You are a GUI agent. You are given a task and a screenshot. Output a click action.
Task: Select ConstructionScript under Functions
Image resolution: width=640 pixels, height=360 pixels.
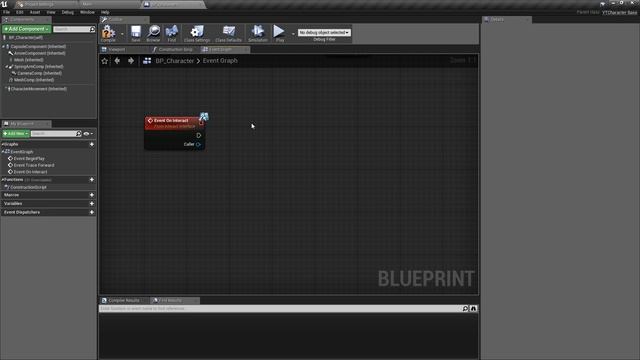pos(29,187)
